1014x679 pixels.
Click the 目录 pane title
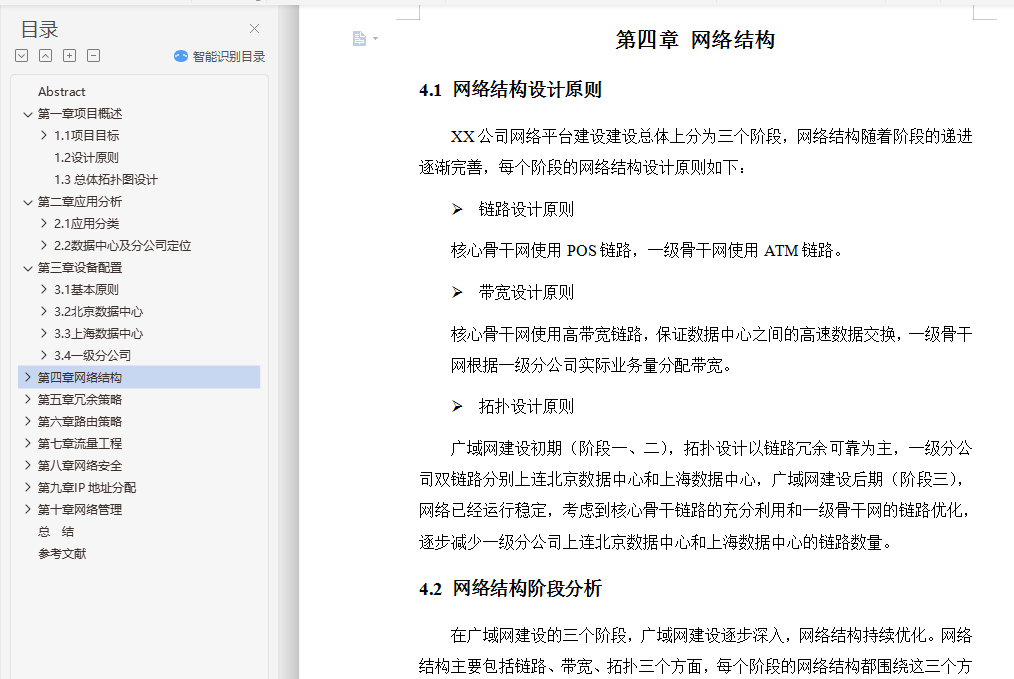39,29
